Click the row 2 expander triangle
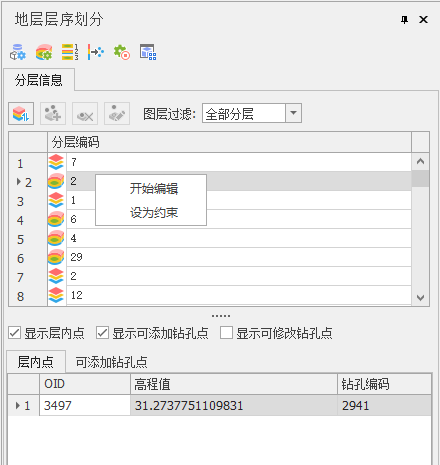 pos(19,182)
